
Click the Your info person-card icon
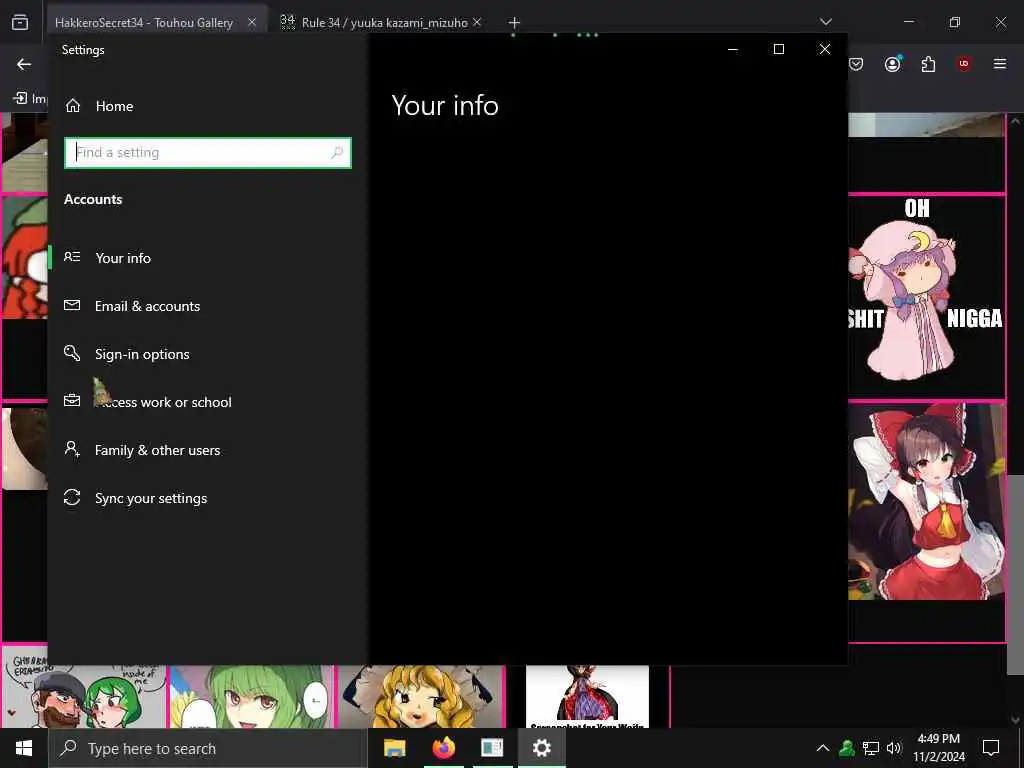coord(72,257)
